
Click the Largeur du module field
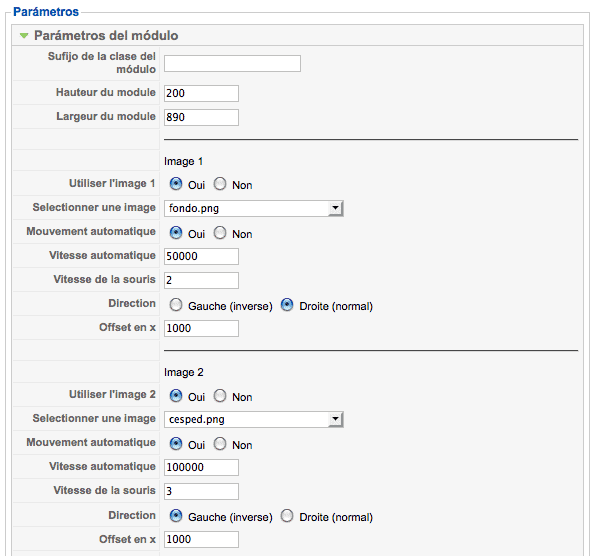pos(201,117)
